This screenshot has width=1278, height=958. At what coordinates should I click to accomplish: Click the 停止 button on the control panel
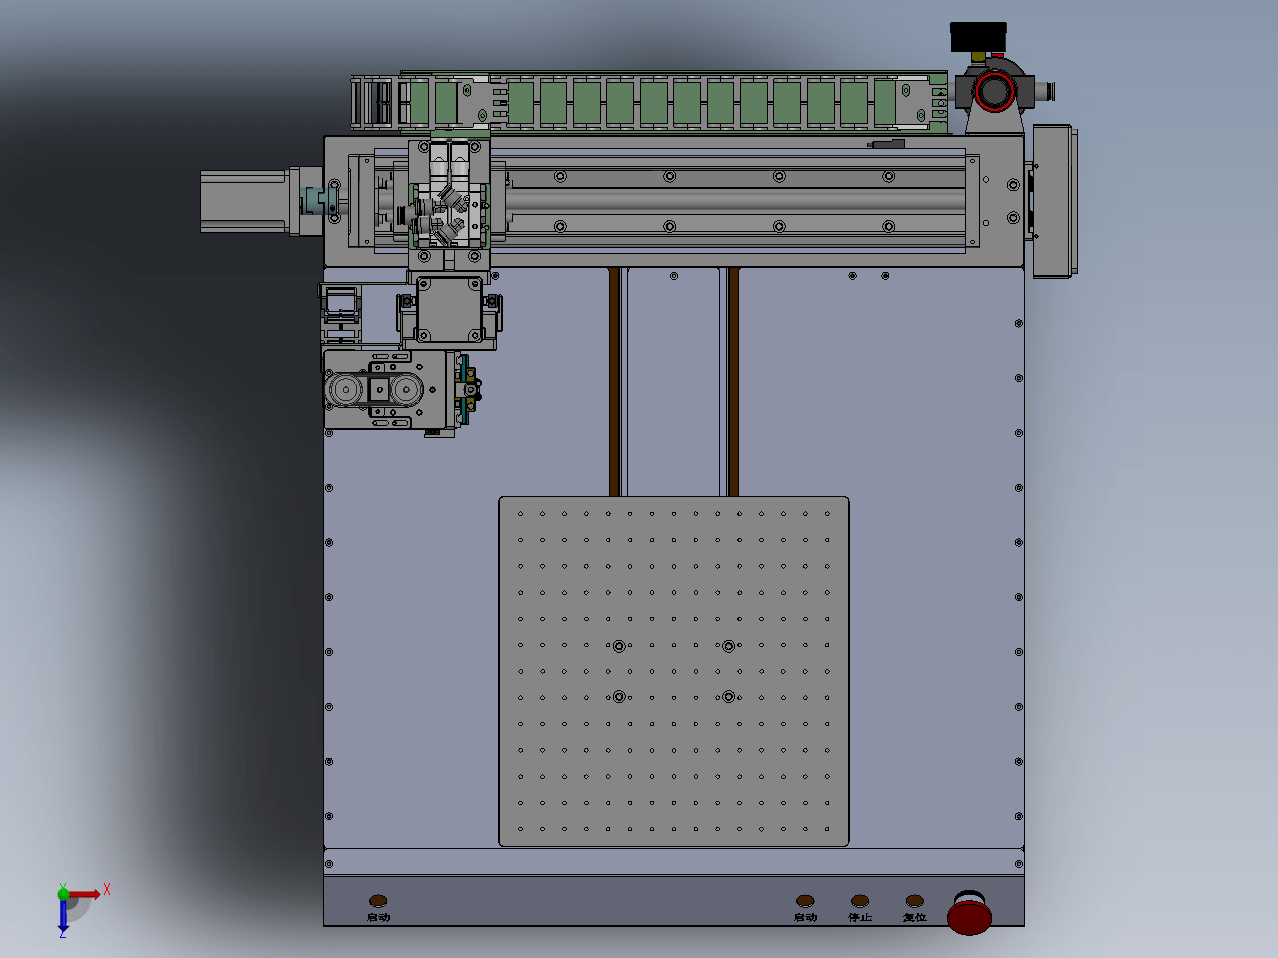click(x=860, y=901)
